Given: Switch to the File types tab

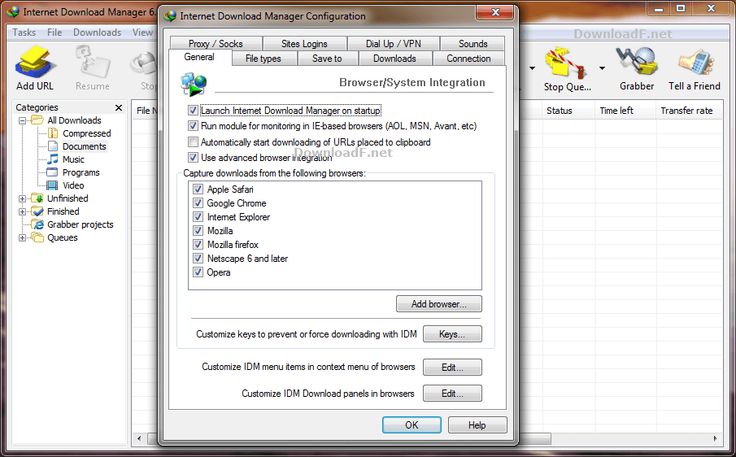Looking at the screenshot, I should [263, 59].
